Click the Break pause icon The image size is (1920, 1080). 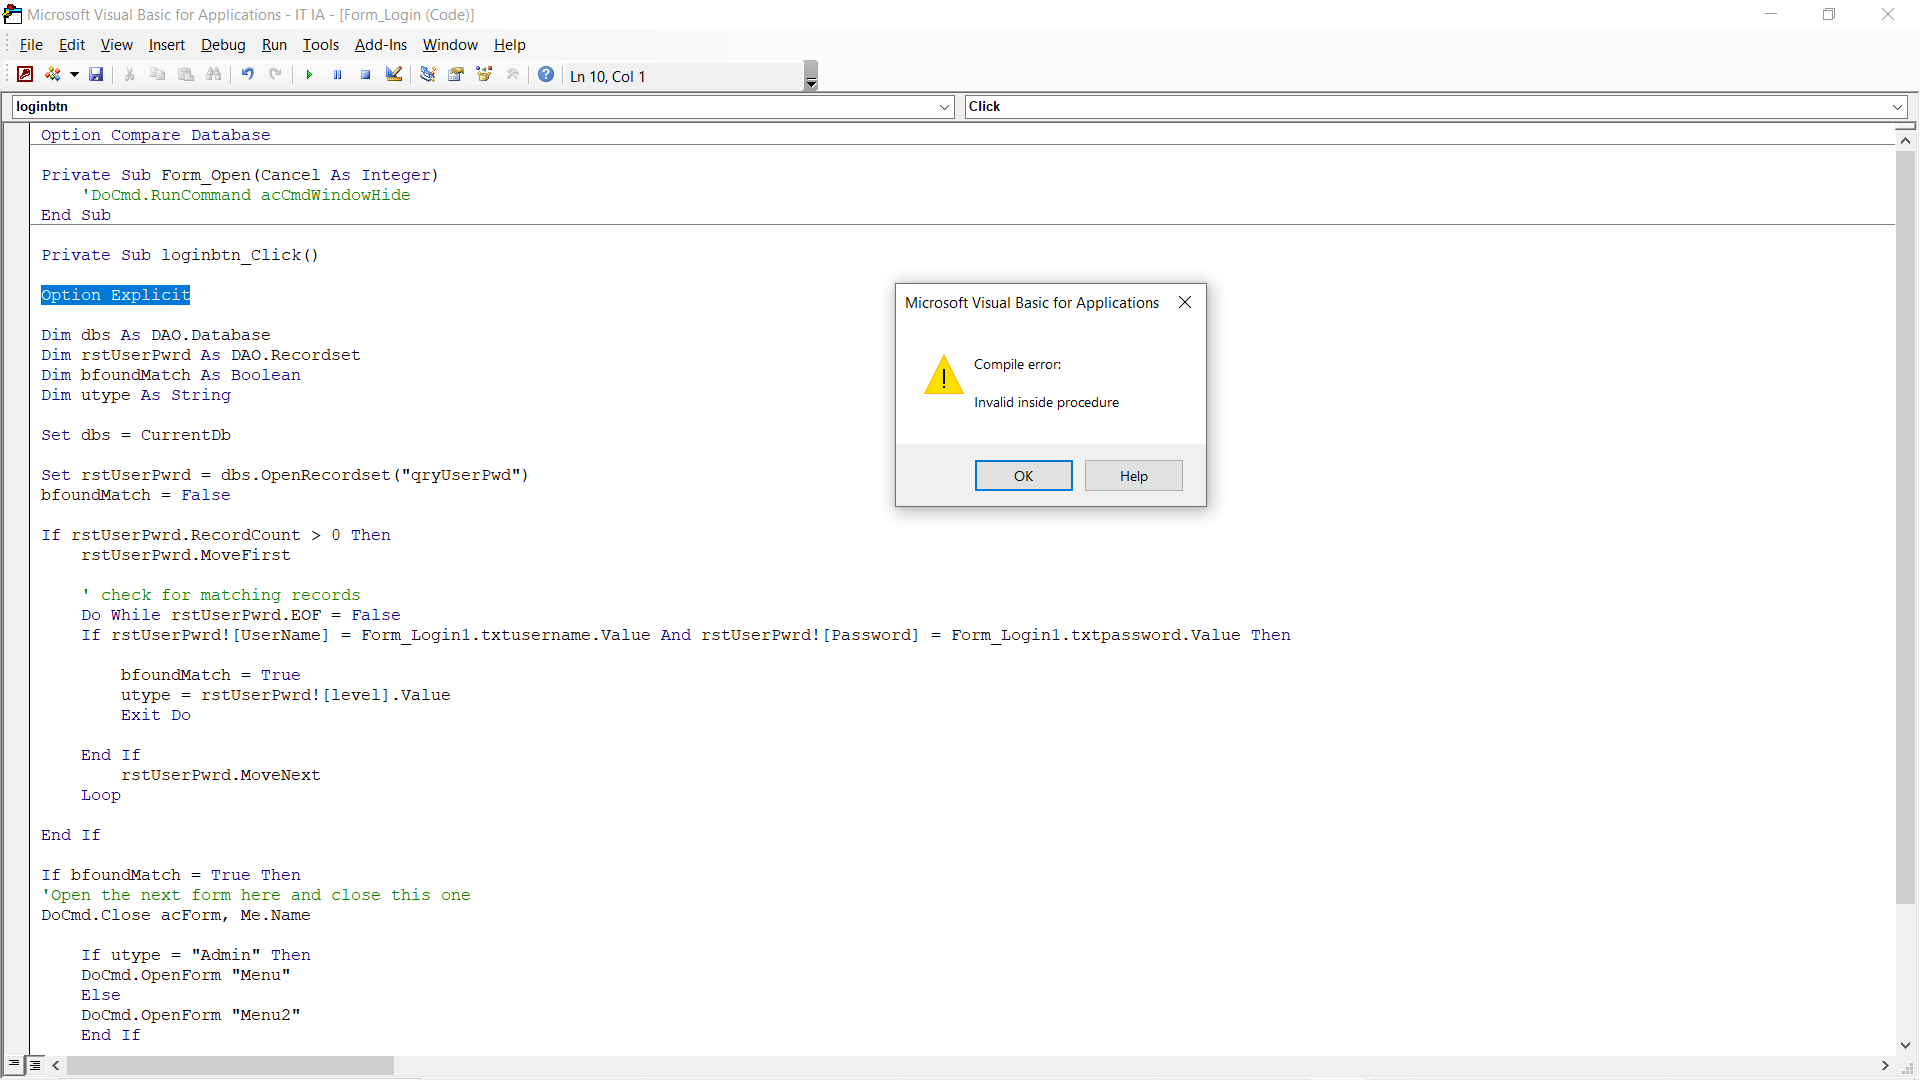point(338,75)
